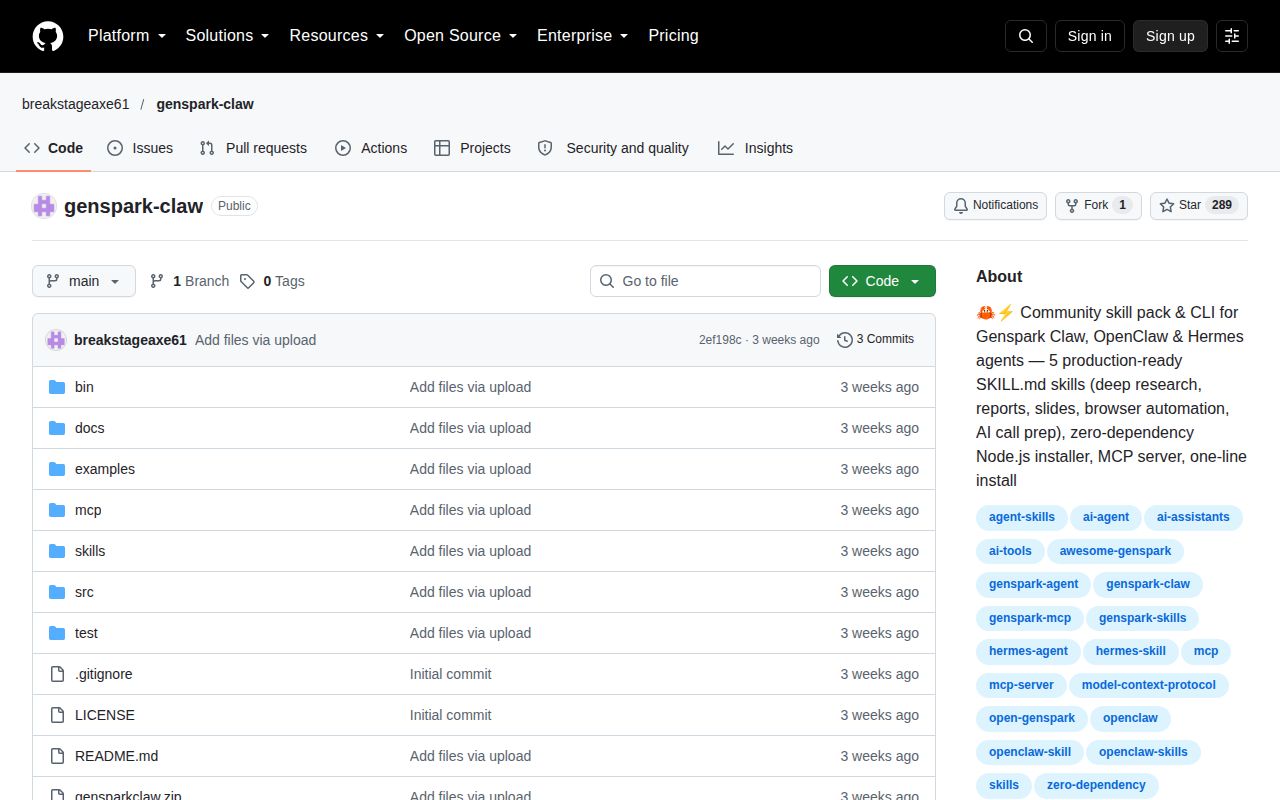Click the test folder icon
1280x800 pixels.
tap(57, 633)
